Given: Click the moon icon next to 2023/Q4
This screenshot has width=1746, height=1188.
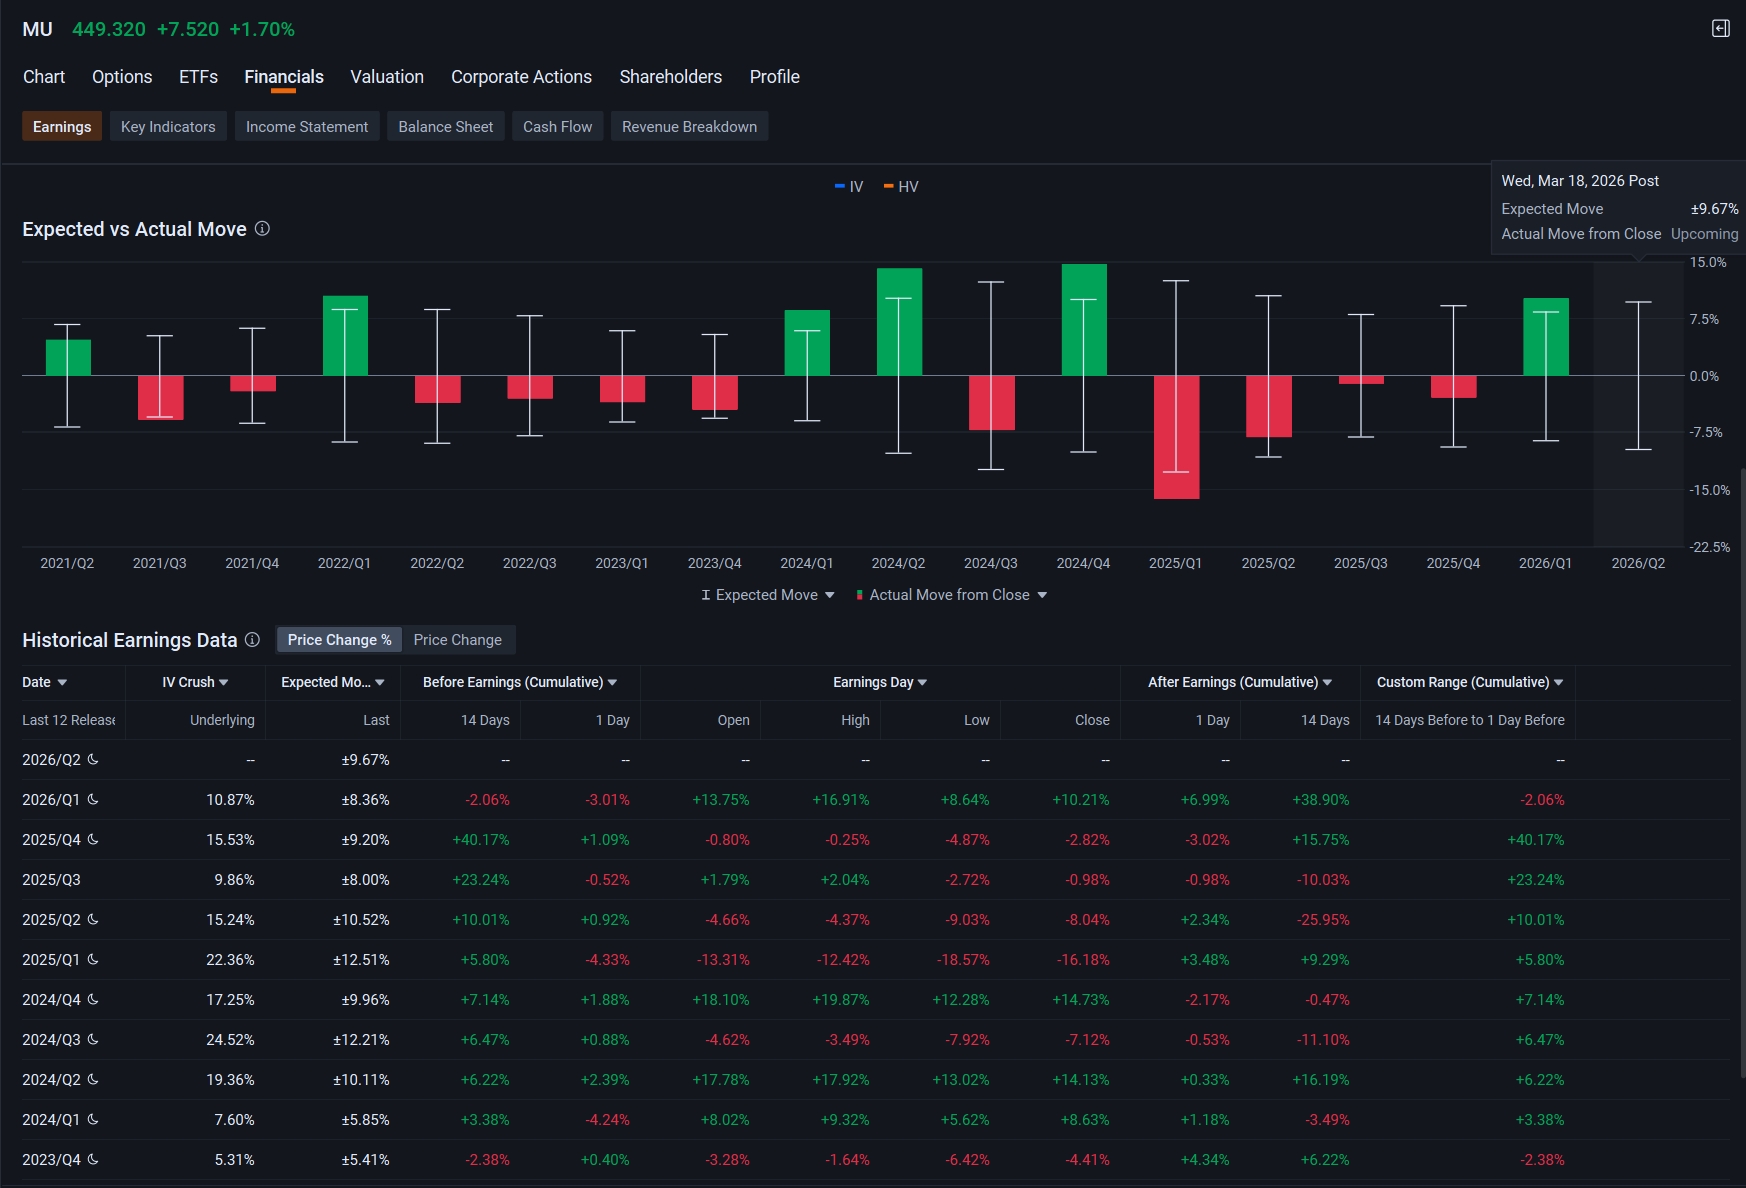Looking at the screenshot, I should tap(93, 1159).
